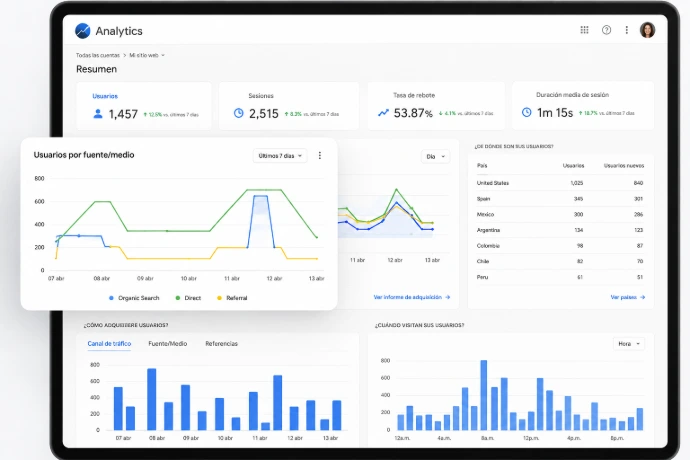Image resolution: width=690 pixels, height=460 pixels.
Task: Open the Ver países link
Action: coord(628,298)
